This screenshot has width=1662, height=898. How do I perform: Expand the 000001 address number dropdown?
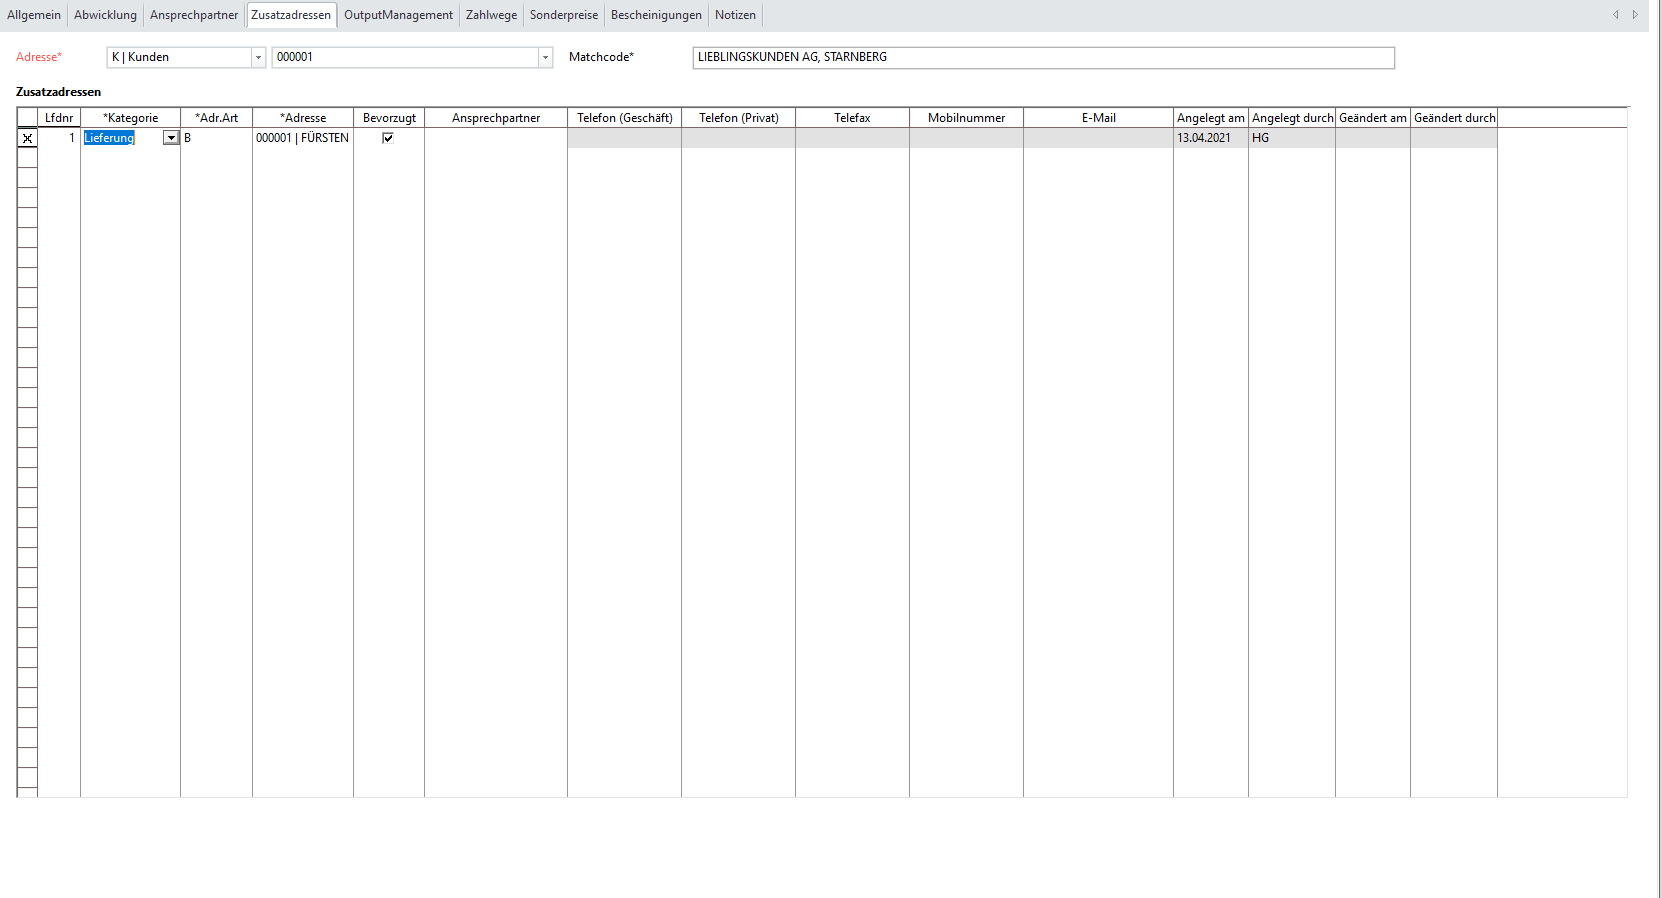tap(545, 58)
